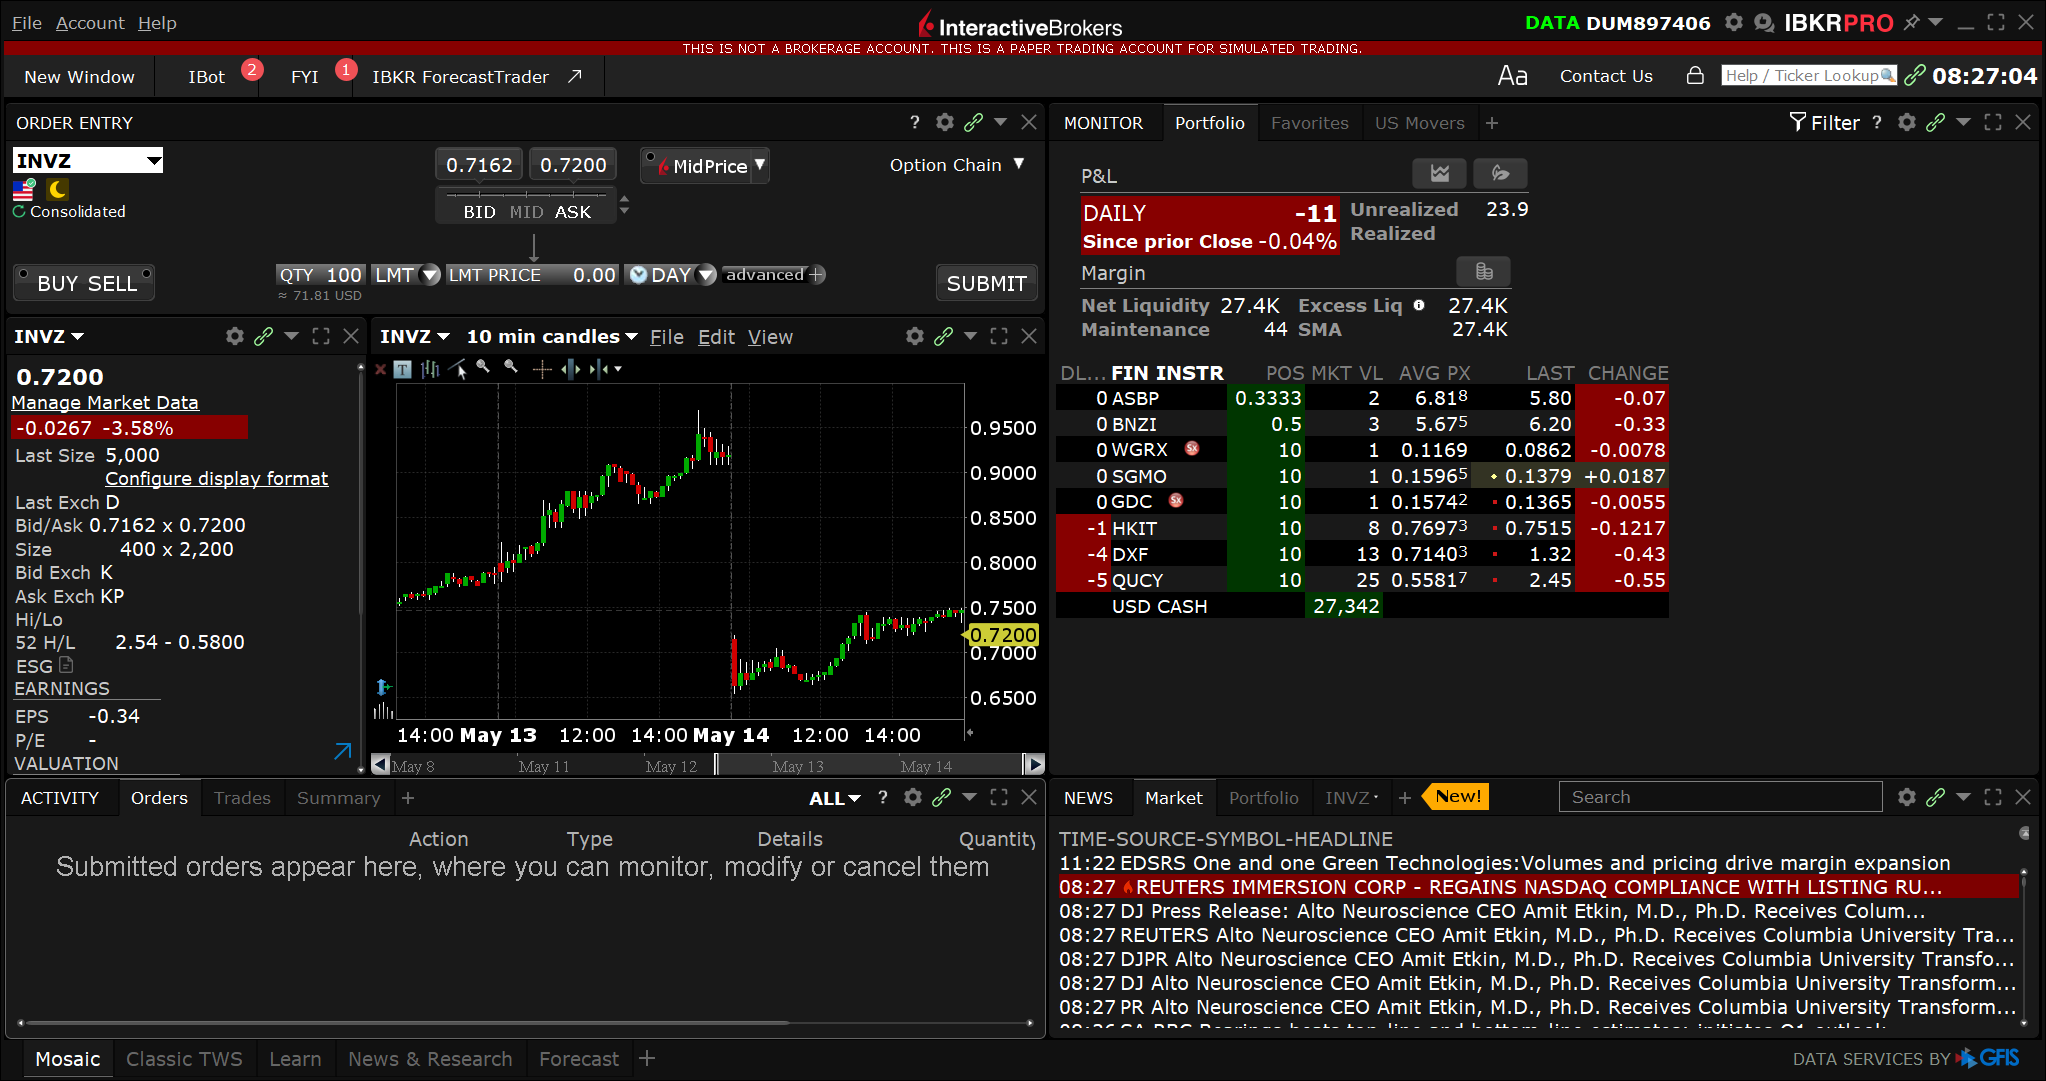Open the ALL orders filter dropdown

pos(835,798)
